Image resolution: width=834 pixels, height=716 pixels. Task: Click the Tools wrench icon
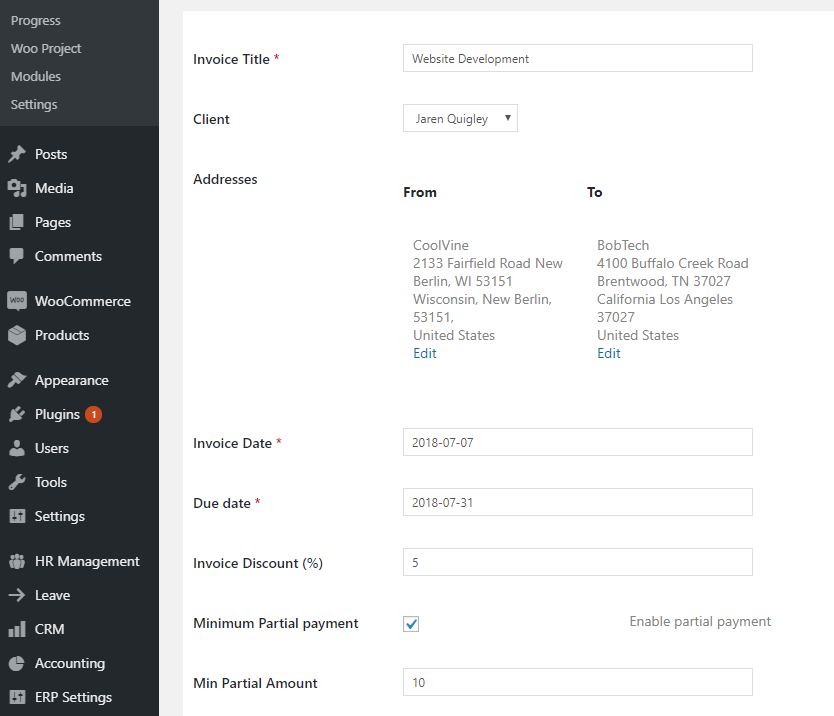(17, 482)
